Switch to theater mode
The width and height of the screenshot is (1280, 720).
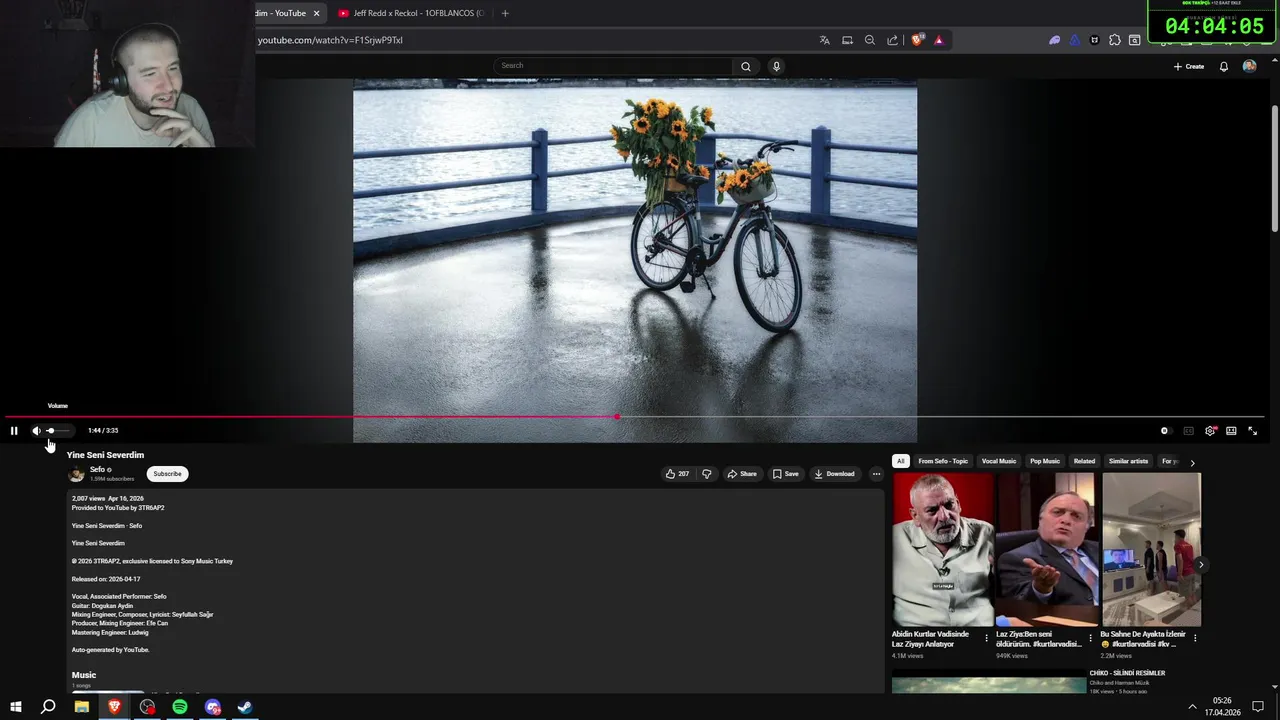click(x=1231, y=431)
